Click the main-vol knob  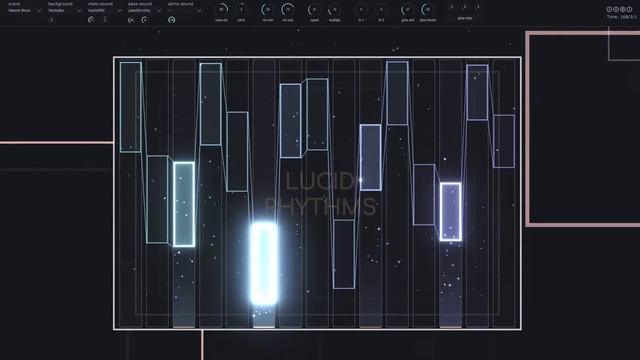(221, 9)
